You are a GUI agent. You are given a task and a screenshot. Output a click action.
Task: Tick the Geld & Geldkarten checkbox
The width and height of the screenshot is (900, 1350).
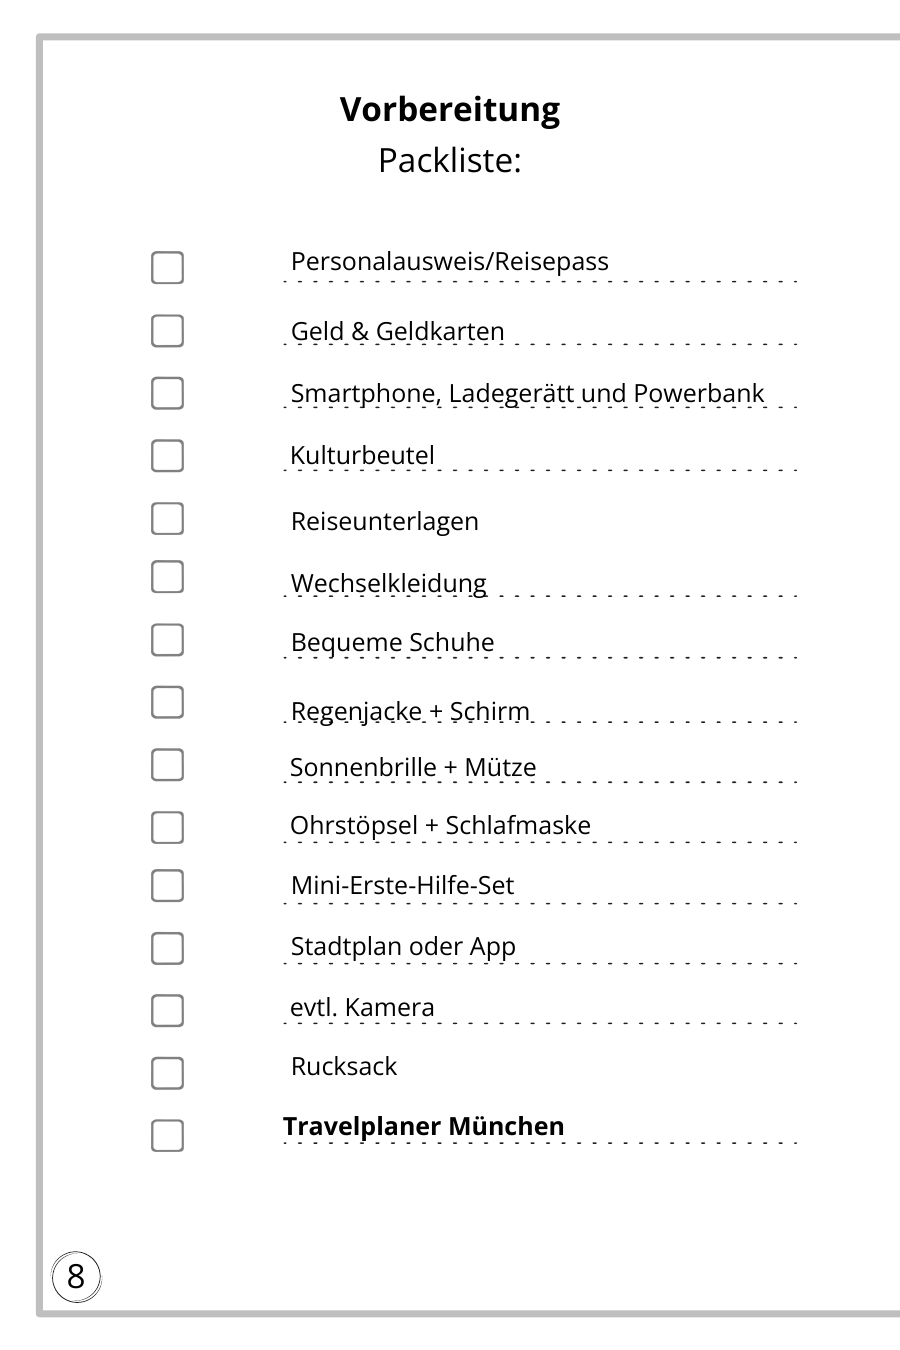[167, 331]
